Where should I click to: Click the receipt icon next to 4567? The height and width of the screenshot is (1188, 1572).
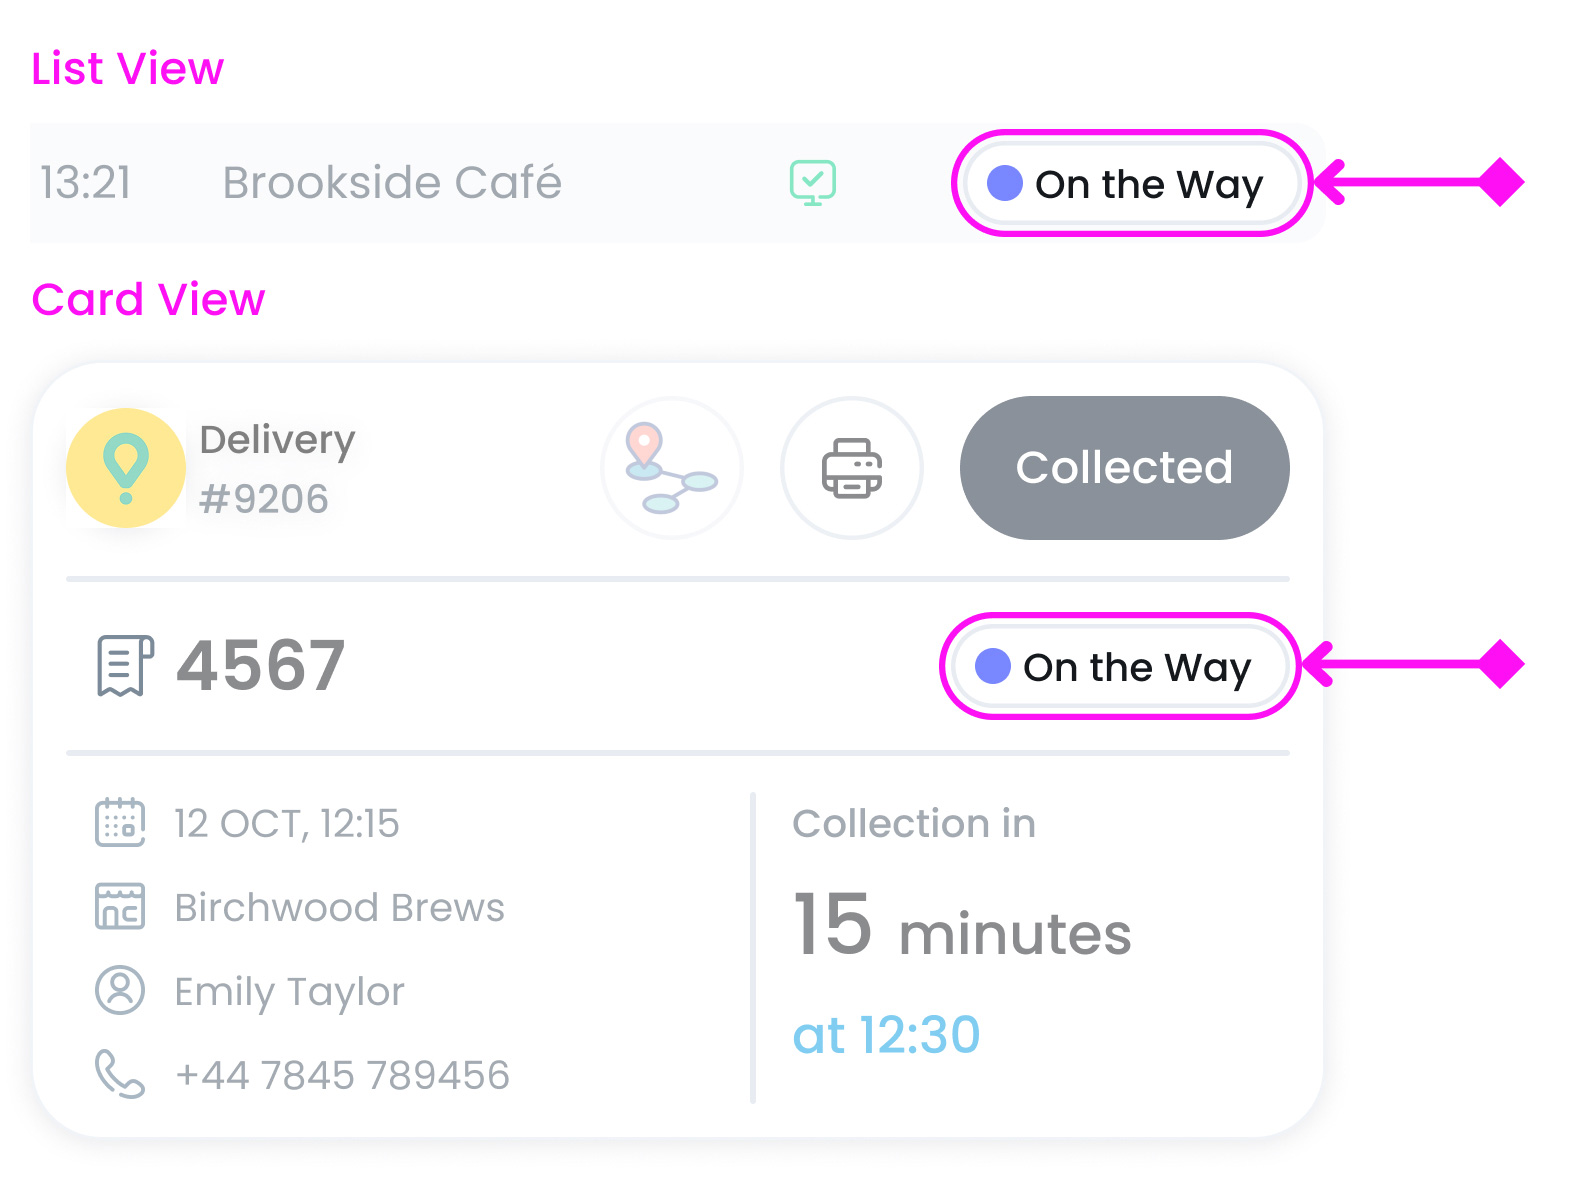123,664
